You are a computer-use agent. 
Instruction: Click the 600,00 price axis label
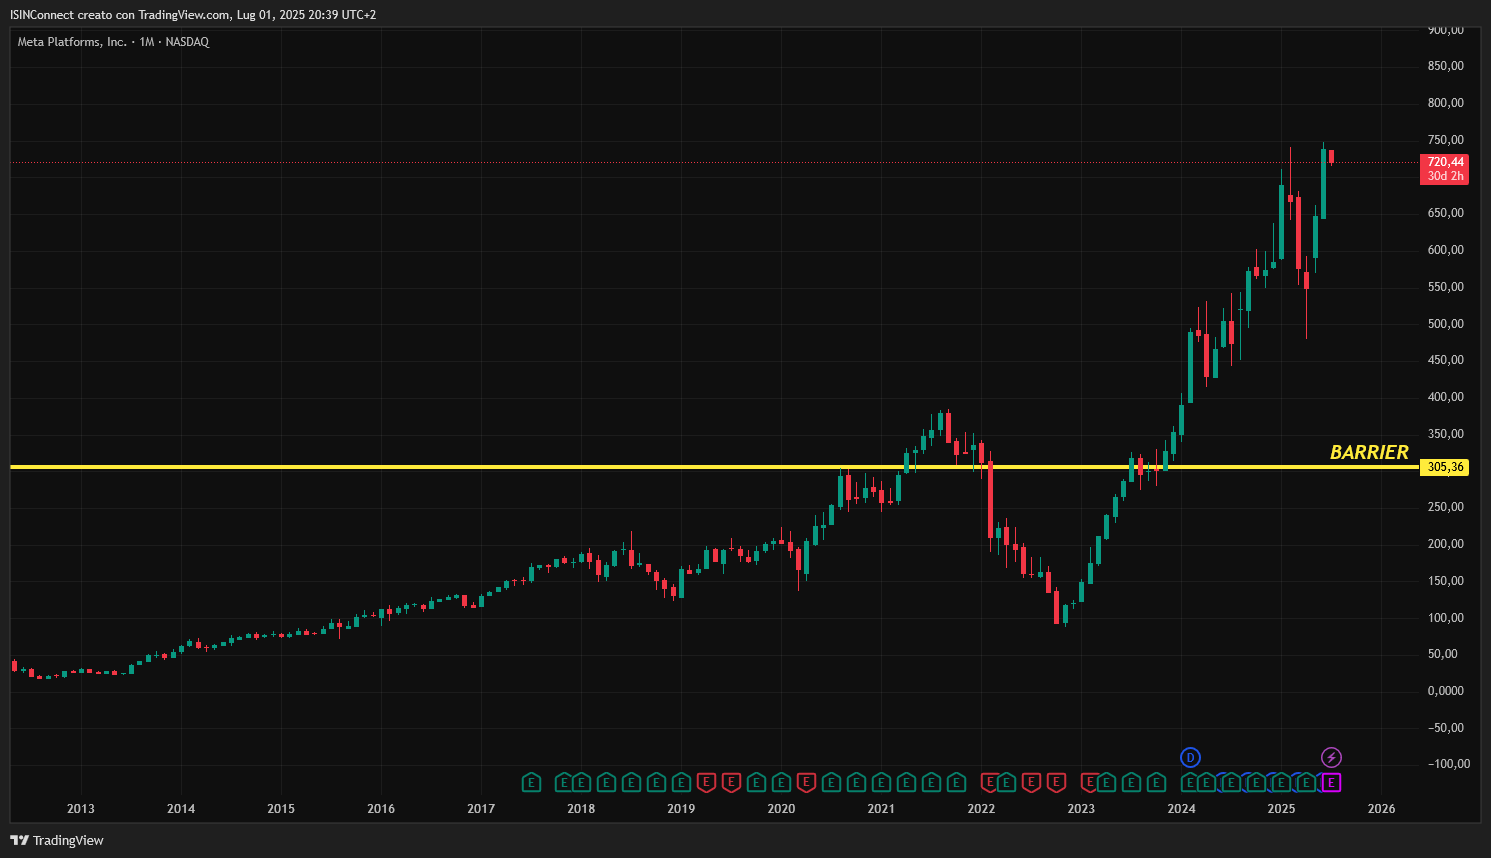(1446, 250)
